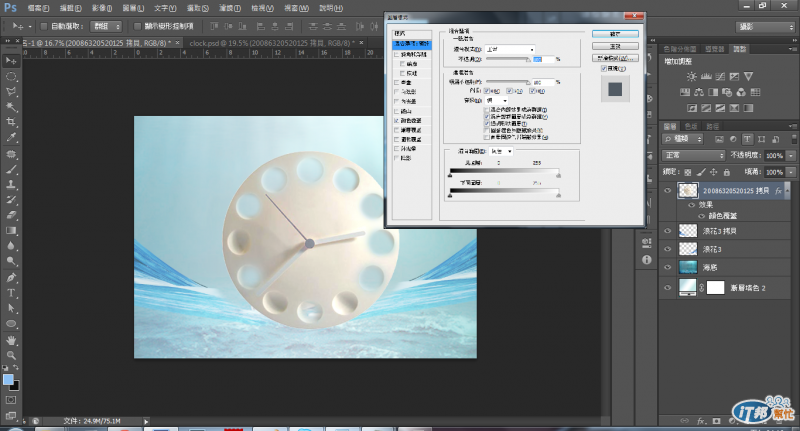The height and width of the screenshot is (431, 800).
Task: Add an Invert adjustment layer
Action: click(692, 108)
